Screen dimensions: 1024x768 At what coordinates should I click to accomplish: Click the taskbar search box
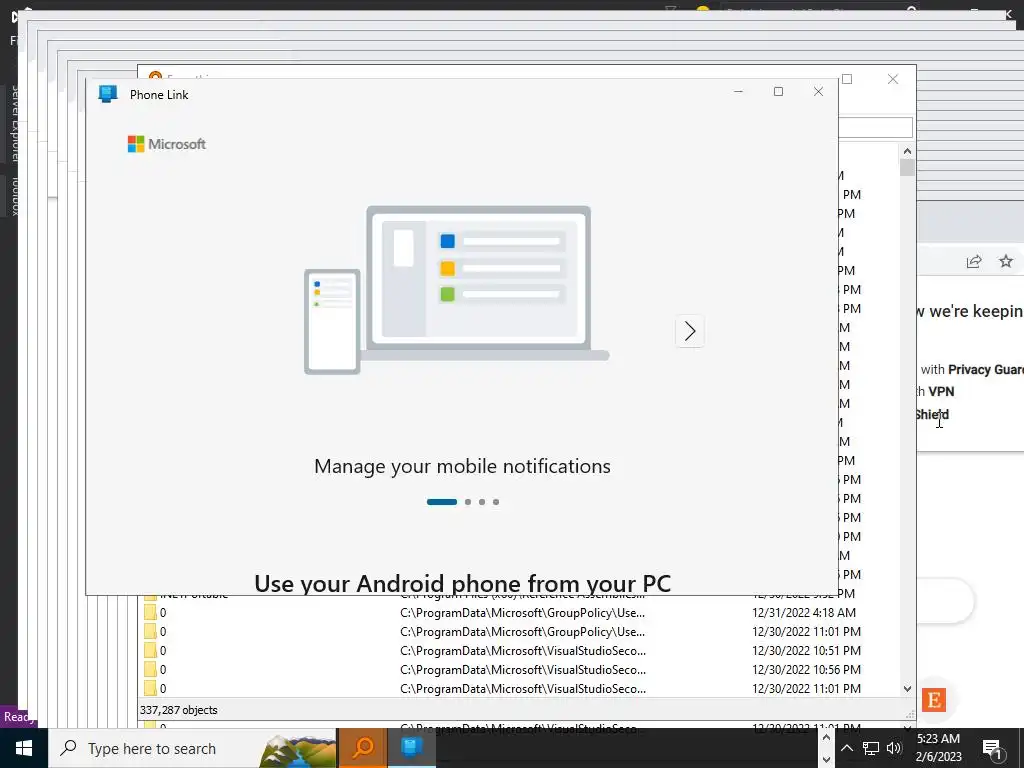click(x=193, y=748)
